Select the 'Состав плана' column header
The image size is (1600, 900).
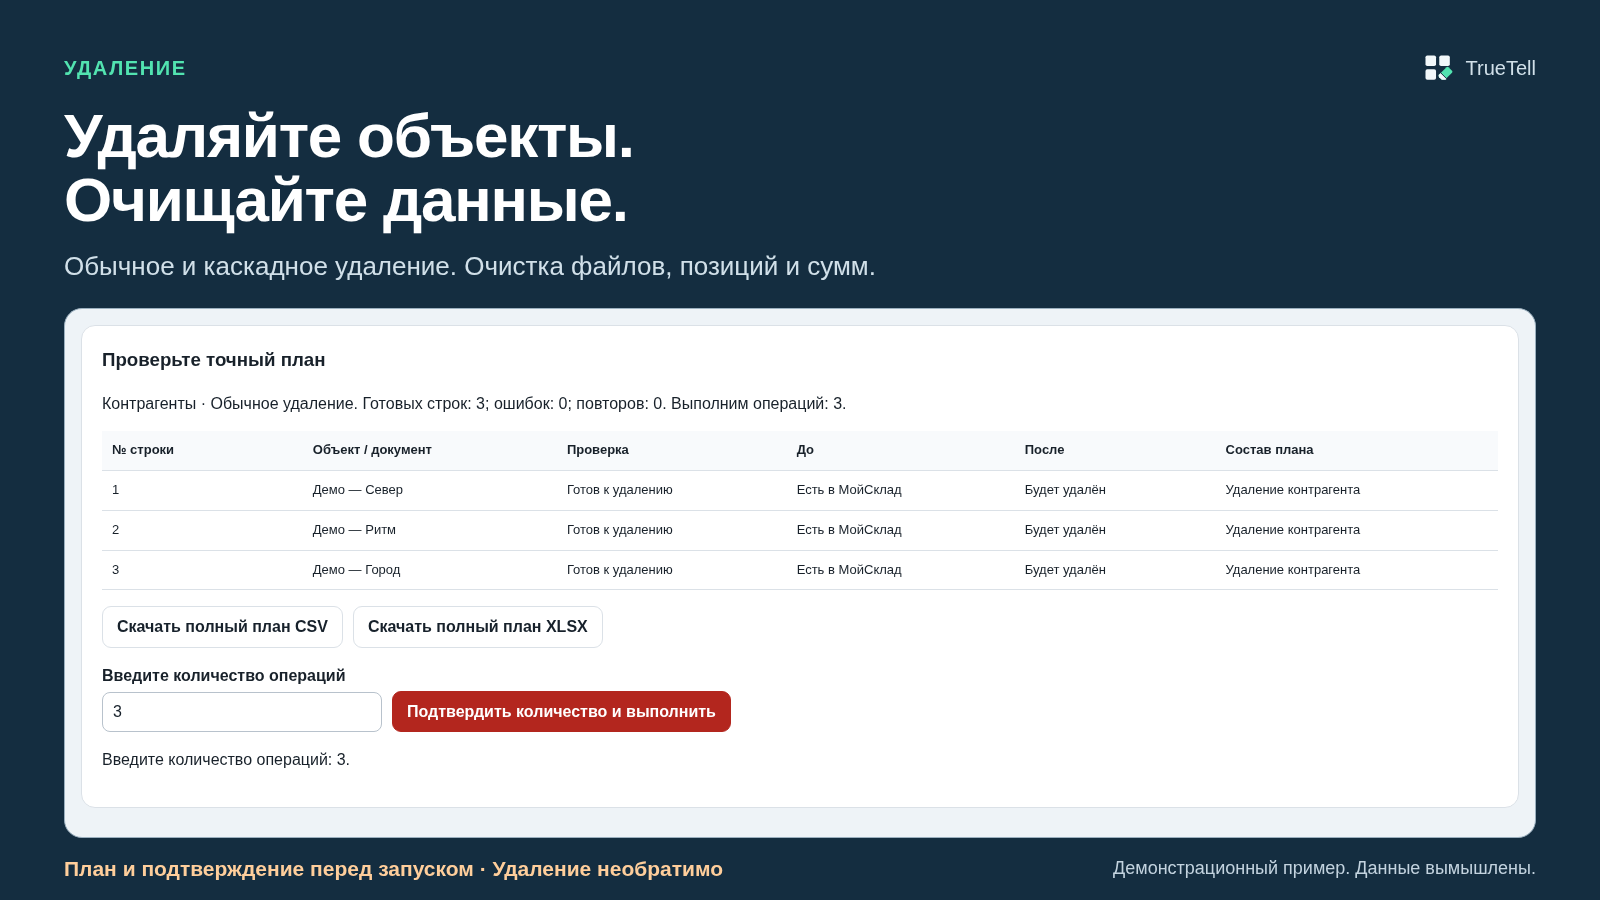[1269, 450]
